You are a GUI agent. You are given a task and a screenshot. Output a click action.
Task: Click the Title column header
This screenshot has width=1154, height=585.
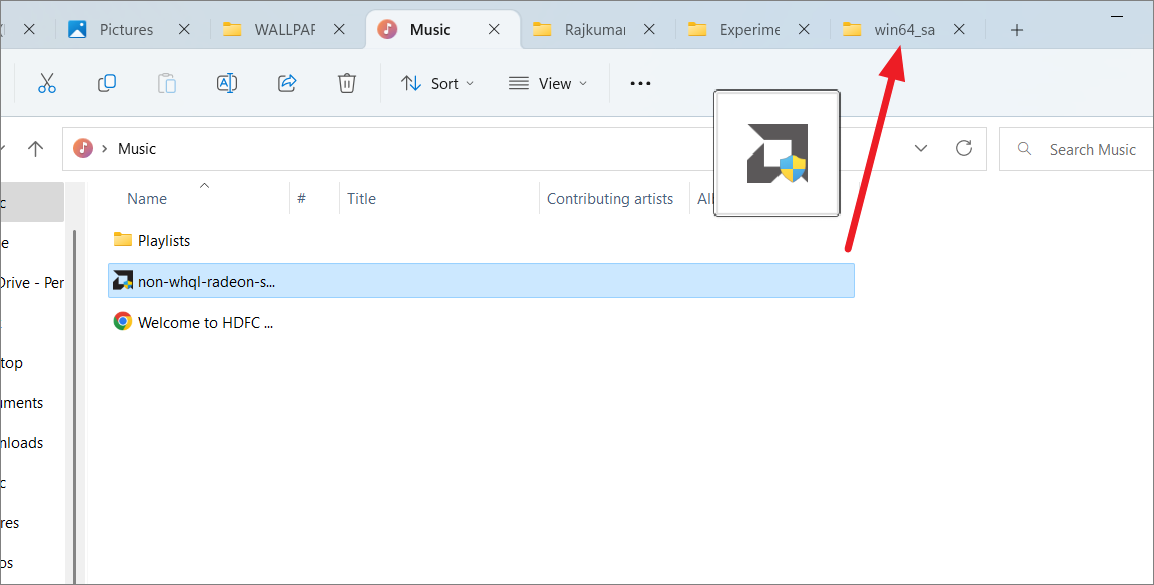point(361,199)
